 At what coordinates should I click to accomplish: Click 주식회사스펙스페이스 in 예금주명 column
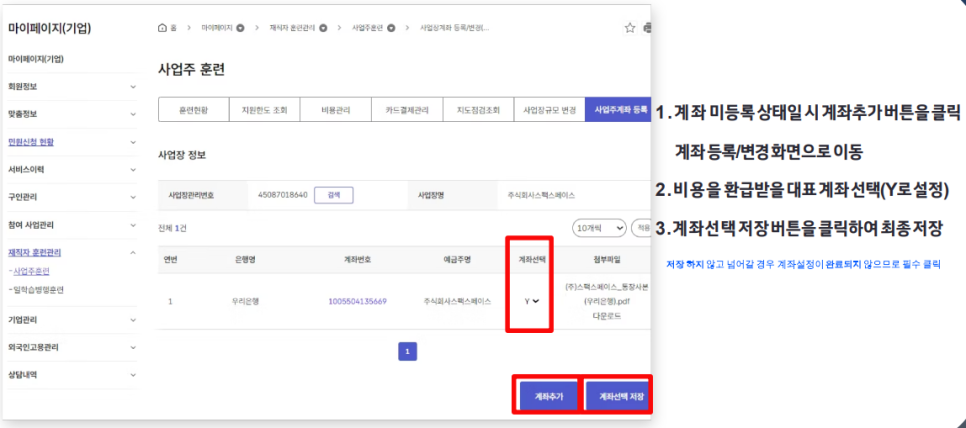pos(457,302)
